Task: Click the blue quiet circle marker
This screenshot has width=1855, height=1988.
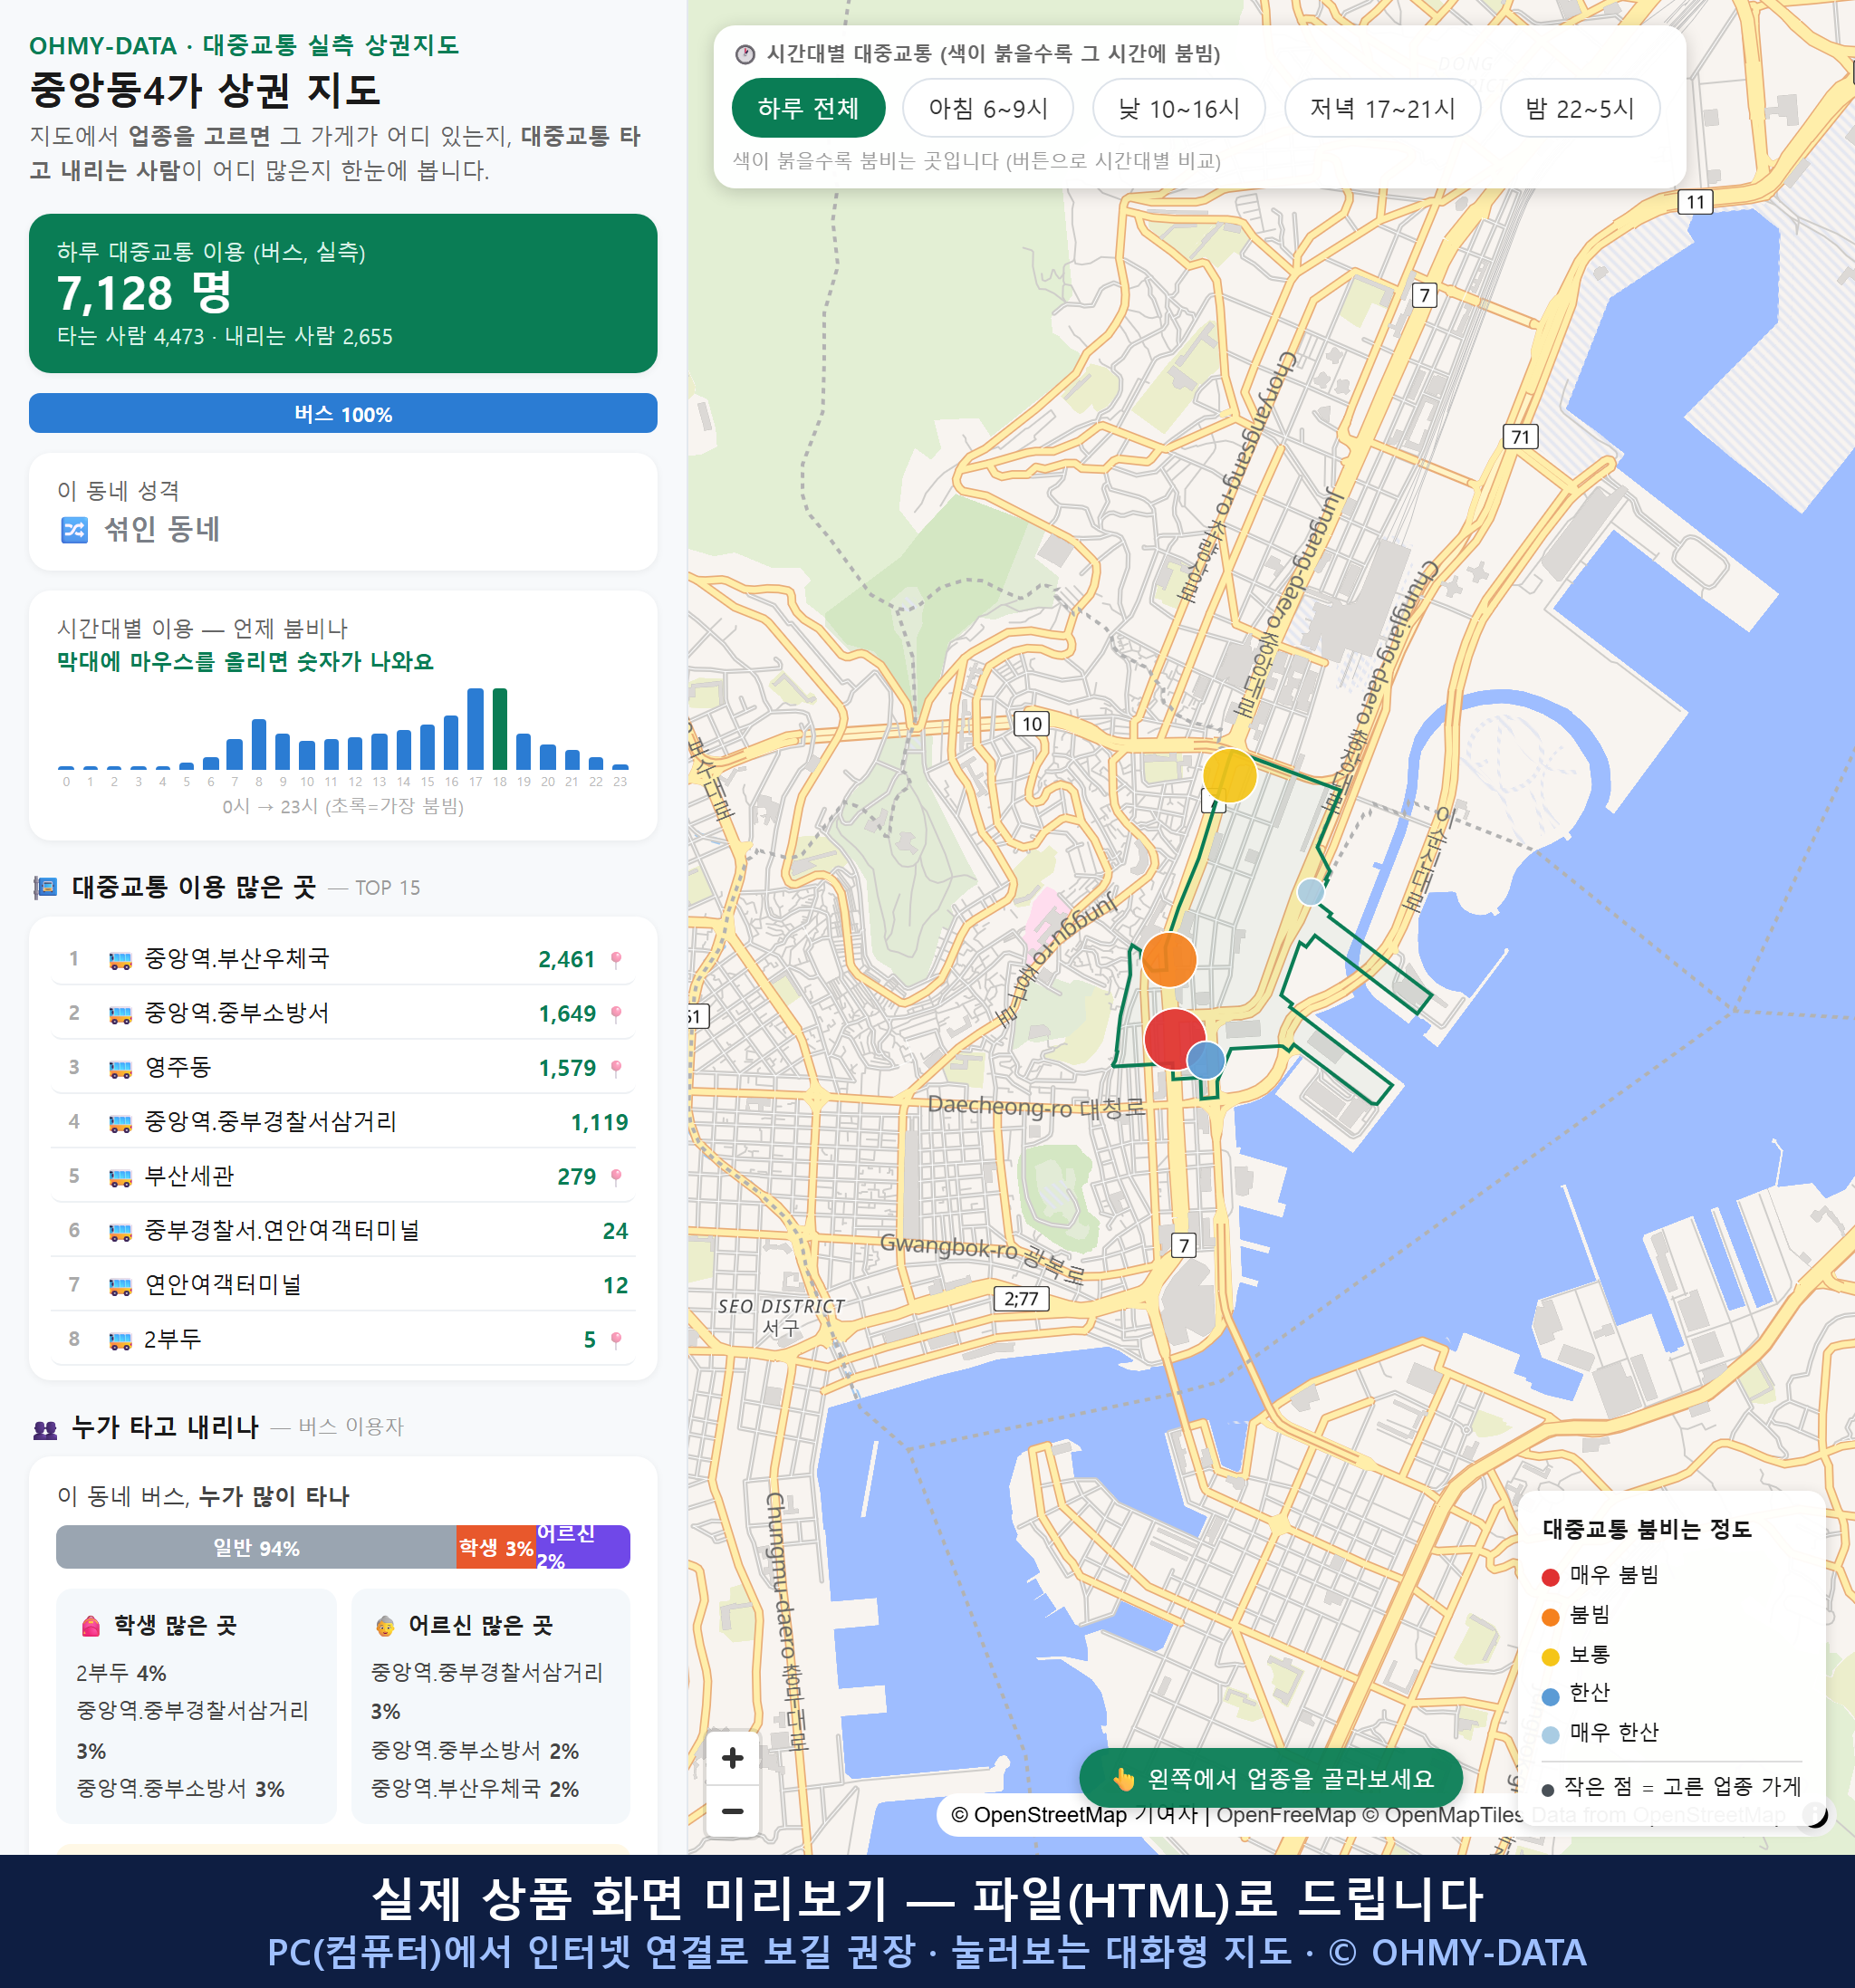Action: pyautogui.click(x=1205, y=1060)
